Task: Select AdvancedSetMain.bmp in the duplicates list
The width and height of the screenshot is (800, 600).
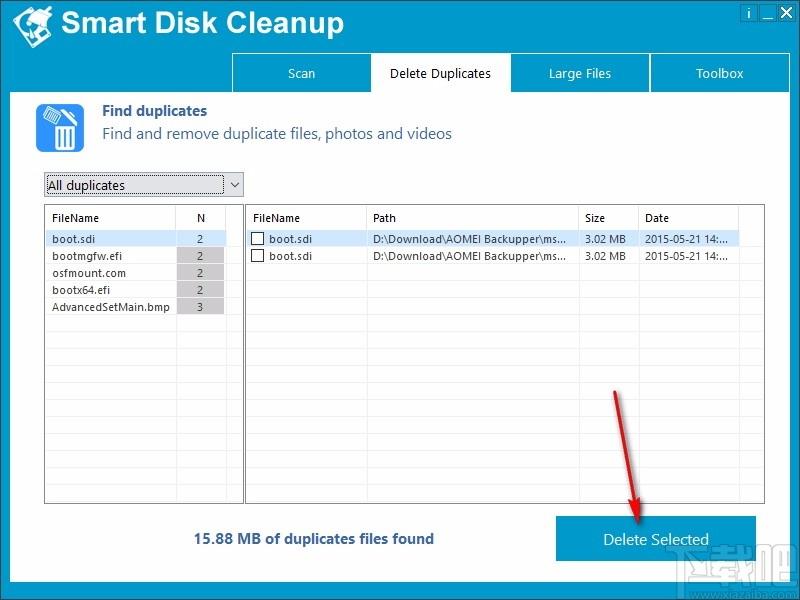Action: coord(111,307)
